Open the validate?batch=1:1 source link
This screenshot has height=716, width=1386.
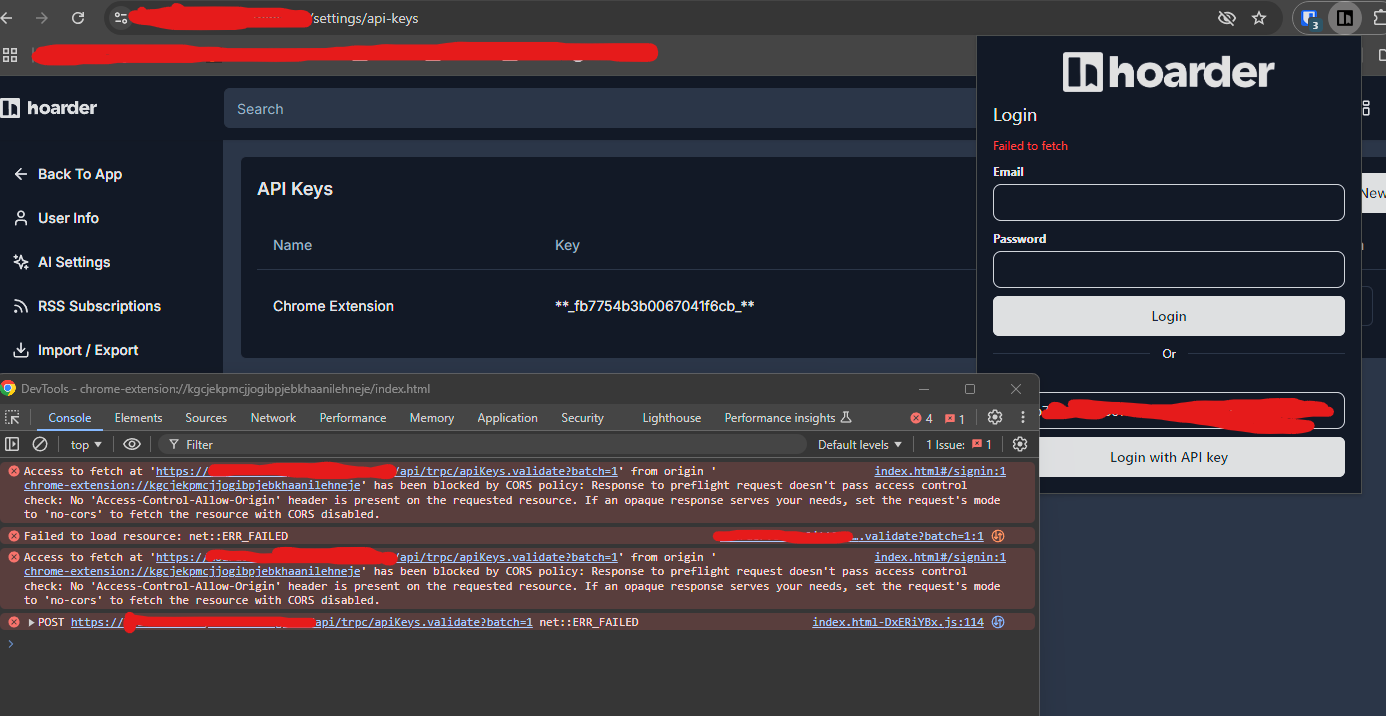(849, 536)
